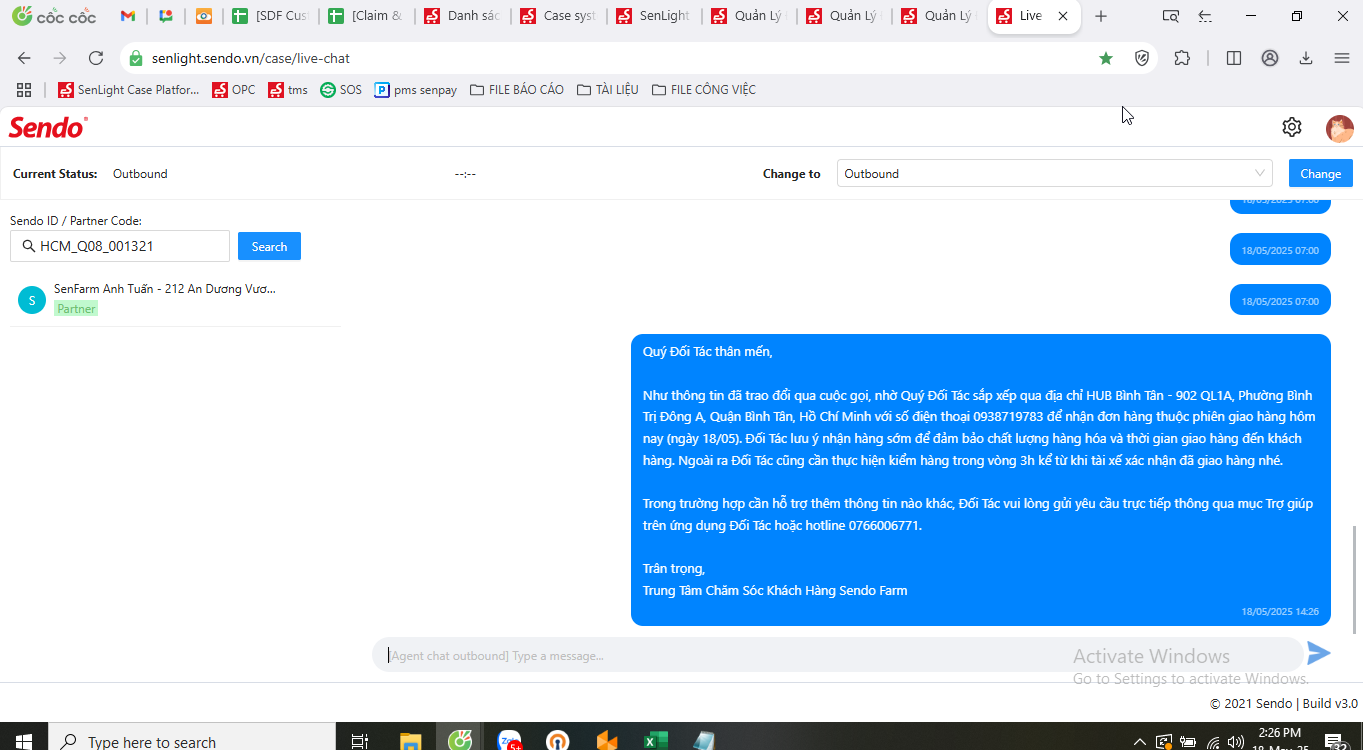Open the SOS bookmark
The image size is (1363, 750).
pyautogui.click(x=341, y=90)
